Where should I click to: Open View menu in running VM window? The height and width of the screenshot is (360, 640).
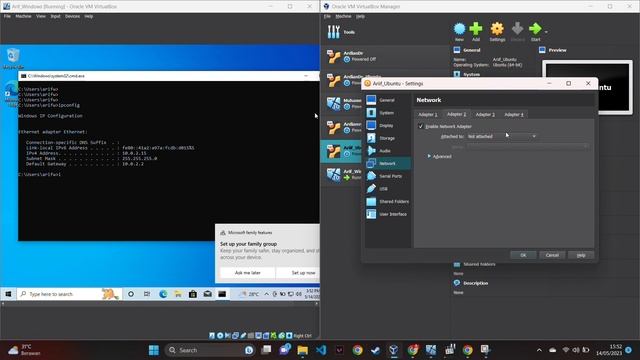tap(41, 16)
